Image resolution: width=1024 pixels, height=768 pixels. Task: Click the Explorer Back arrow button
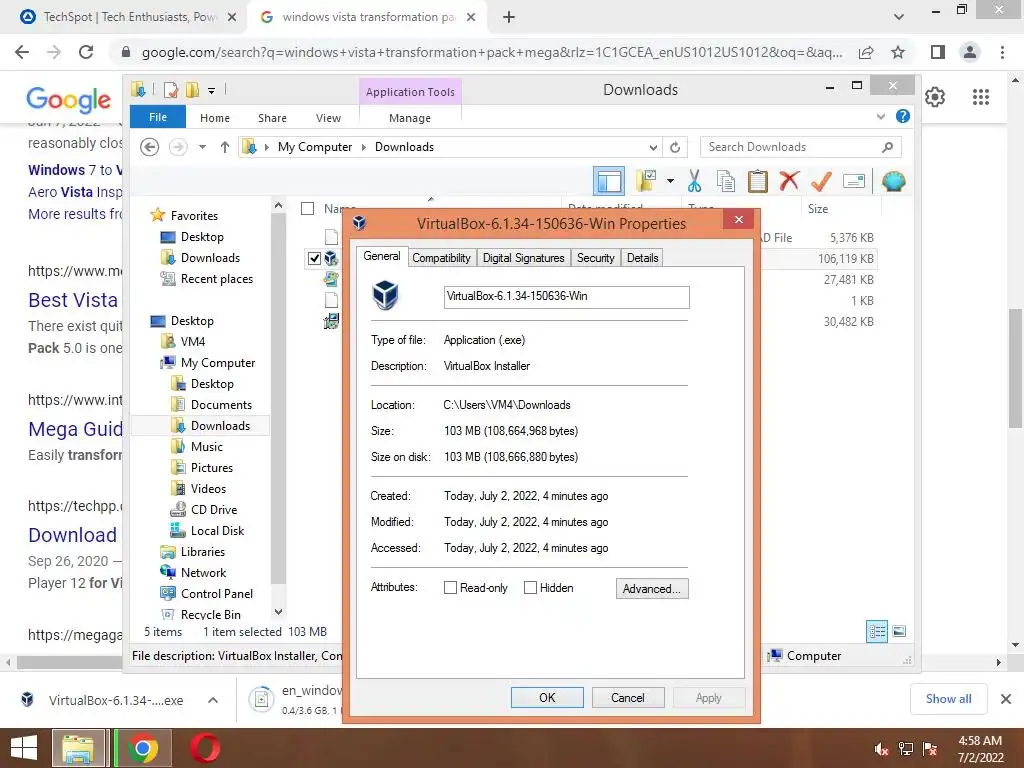[x=150, y=147]
